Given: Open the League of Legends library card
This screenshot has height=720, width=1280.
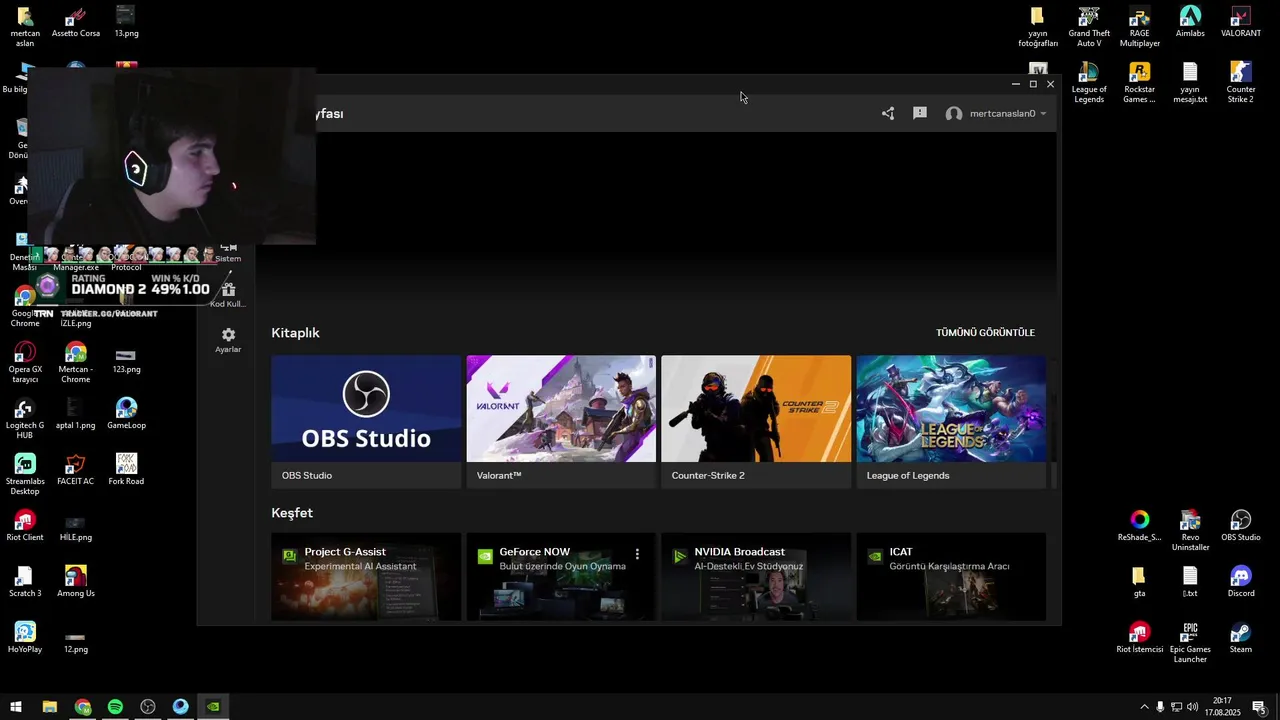Looking at the screenshot, I should (951, 421).
